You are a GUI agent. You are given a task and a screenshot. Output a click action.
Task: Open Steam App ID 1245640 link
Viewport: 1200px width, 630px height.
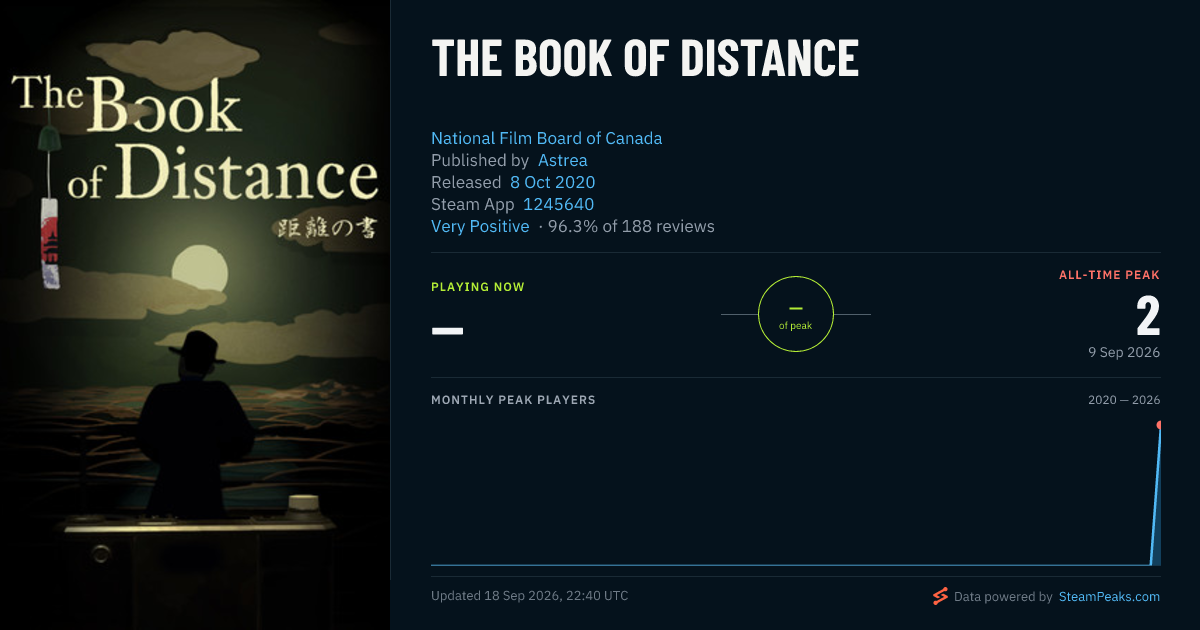tap(559, 204)
